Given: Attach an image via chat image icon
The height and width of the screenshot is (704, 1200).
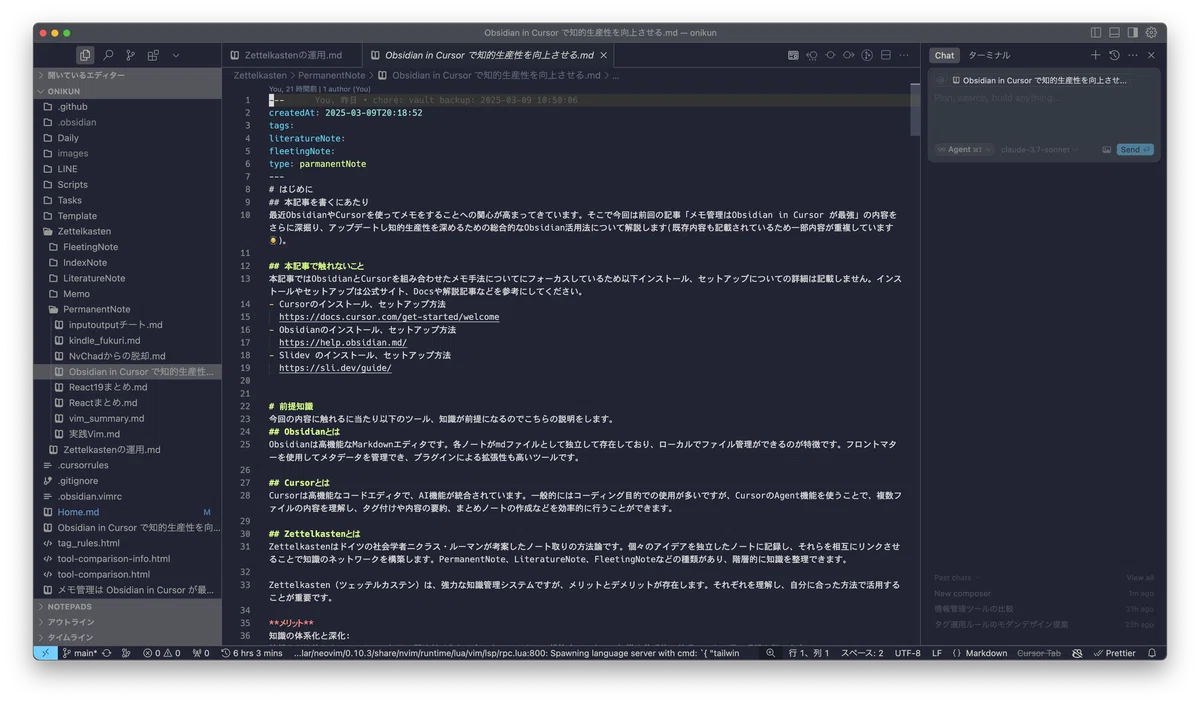Looking at the screenshot, I should [x=1107, y=149].
